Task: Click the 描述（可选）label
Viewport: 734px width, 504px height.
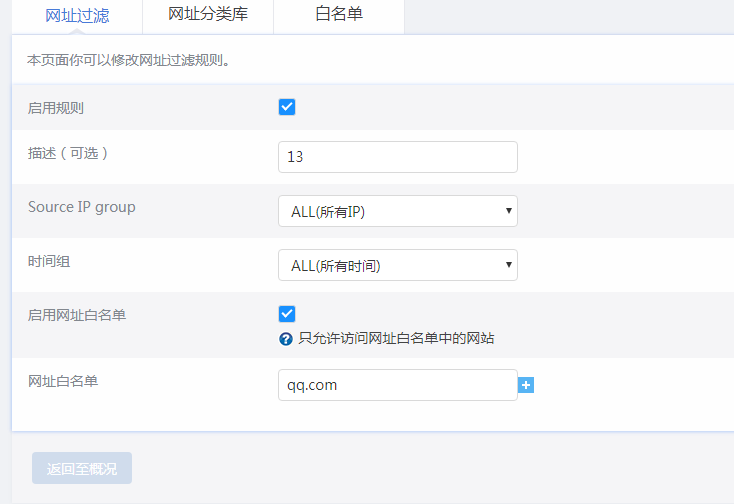Action: pos(67,153)
